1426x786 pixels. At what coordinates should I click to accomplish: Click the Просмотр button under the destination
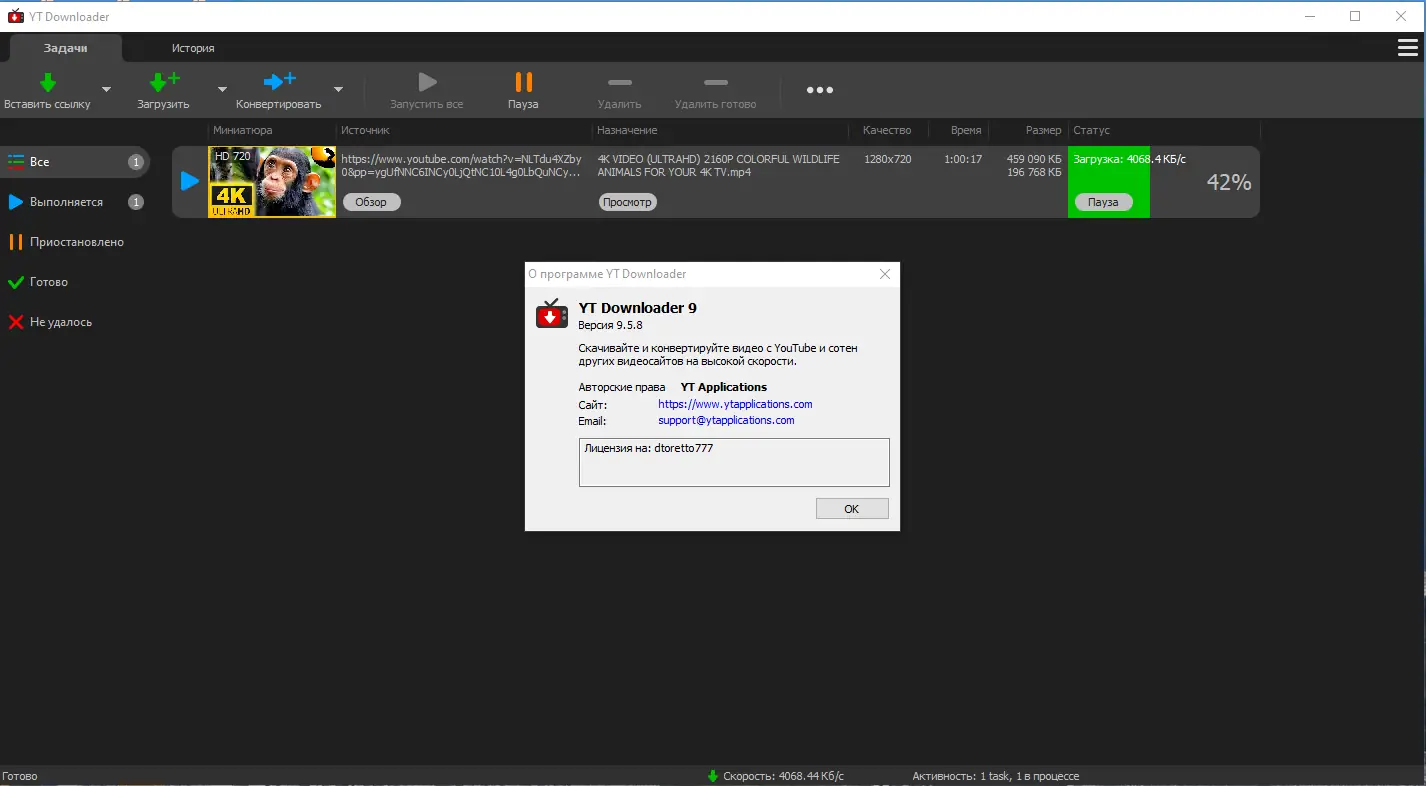coord(627,202)
